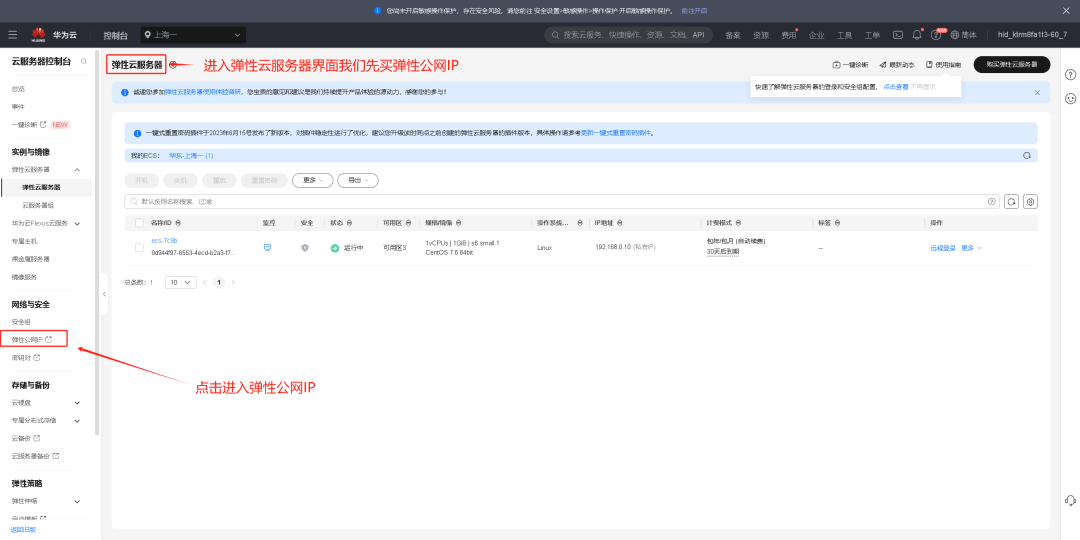Open the region selector 上海一
Viewport: 1080px width, 540px height.
coord(193,34)
